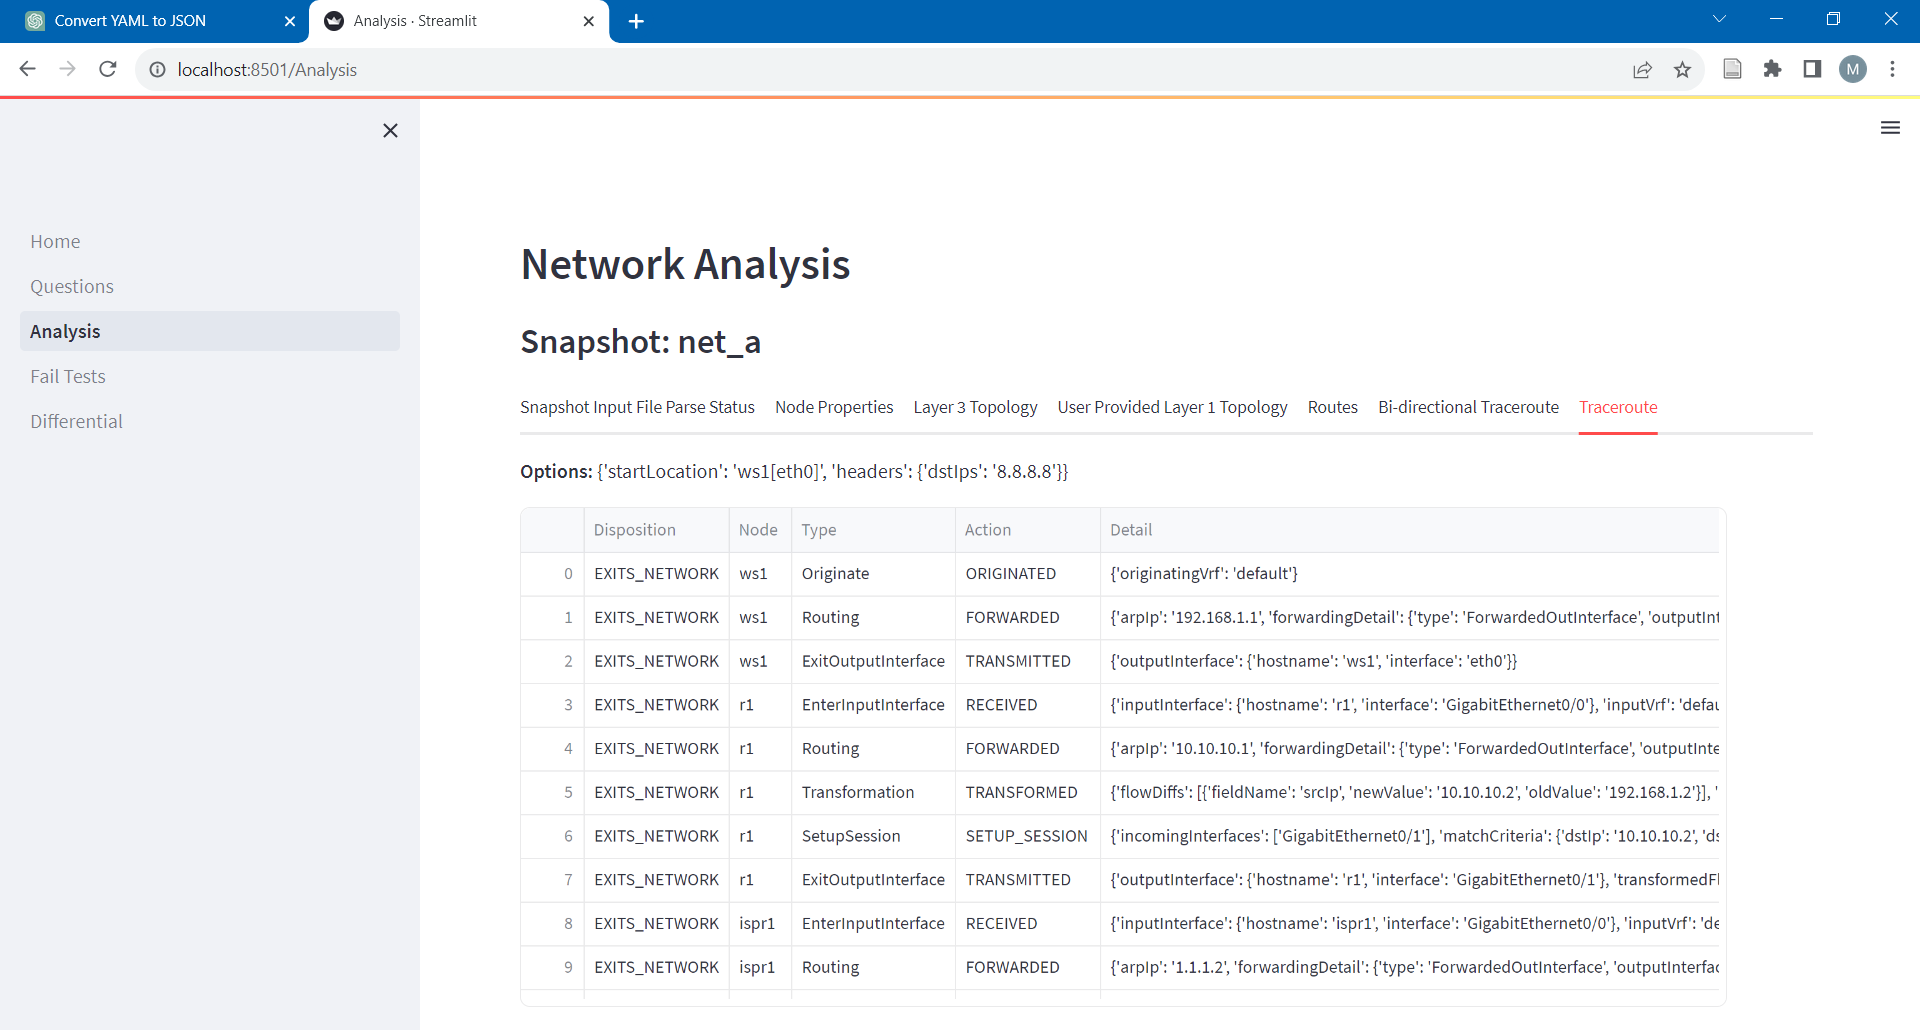Reload the current page
This screenshot has height=1030, width=1920.
tap(108, 69)
